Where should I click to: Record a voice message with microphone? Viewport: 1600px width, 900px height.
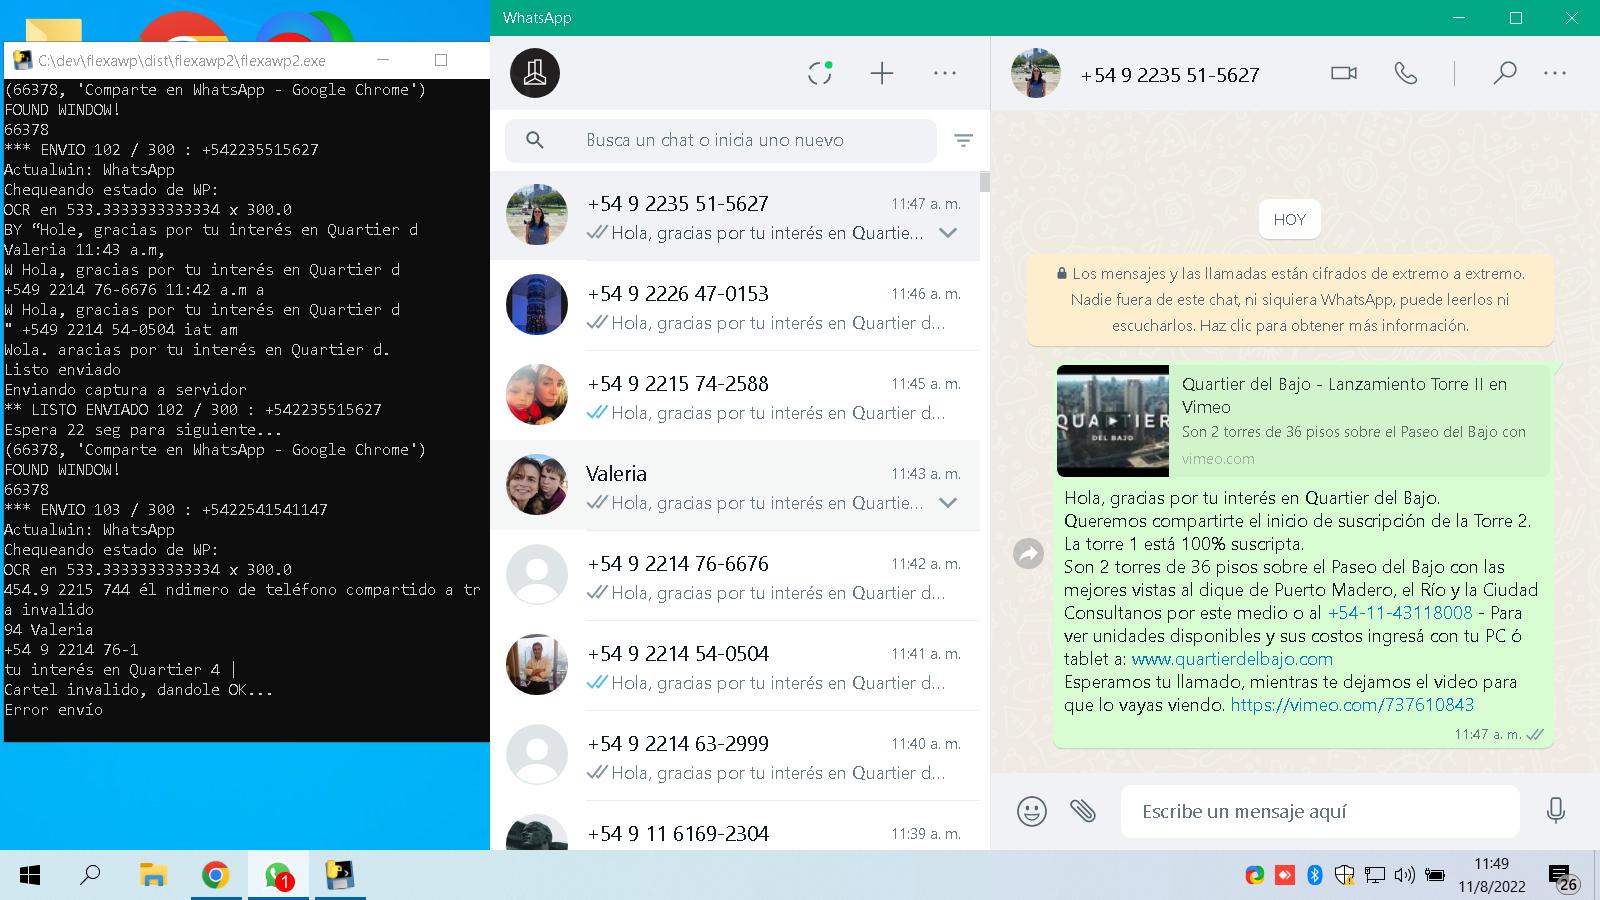(1555, 810)
